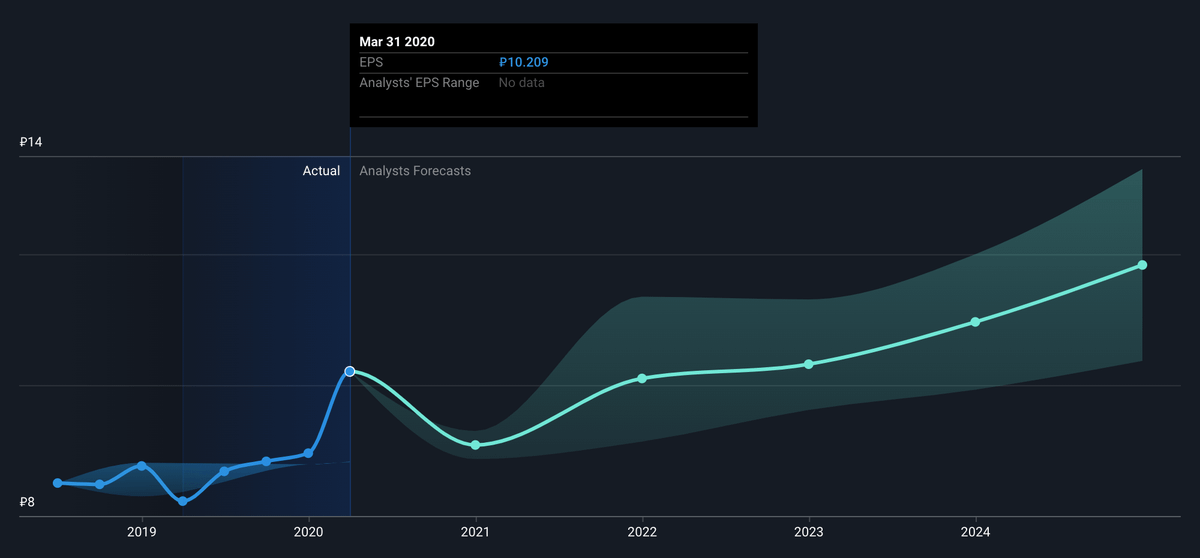The height and width of the screenshot is (558, 1200).
Task: Click the '2019' x-axis label
Action: pyautogui.click(x=142, y=531)
